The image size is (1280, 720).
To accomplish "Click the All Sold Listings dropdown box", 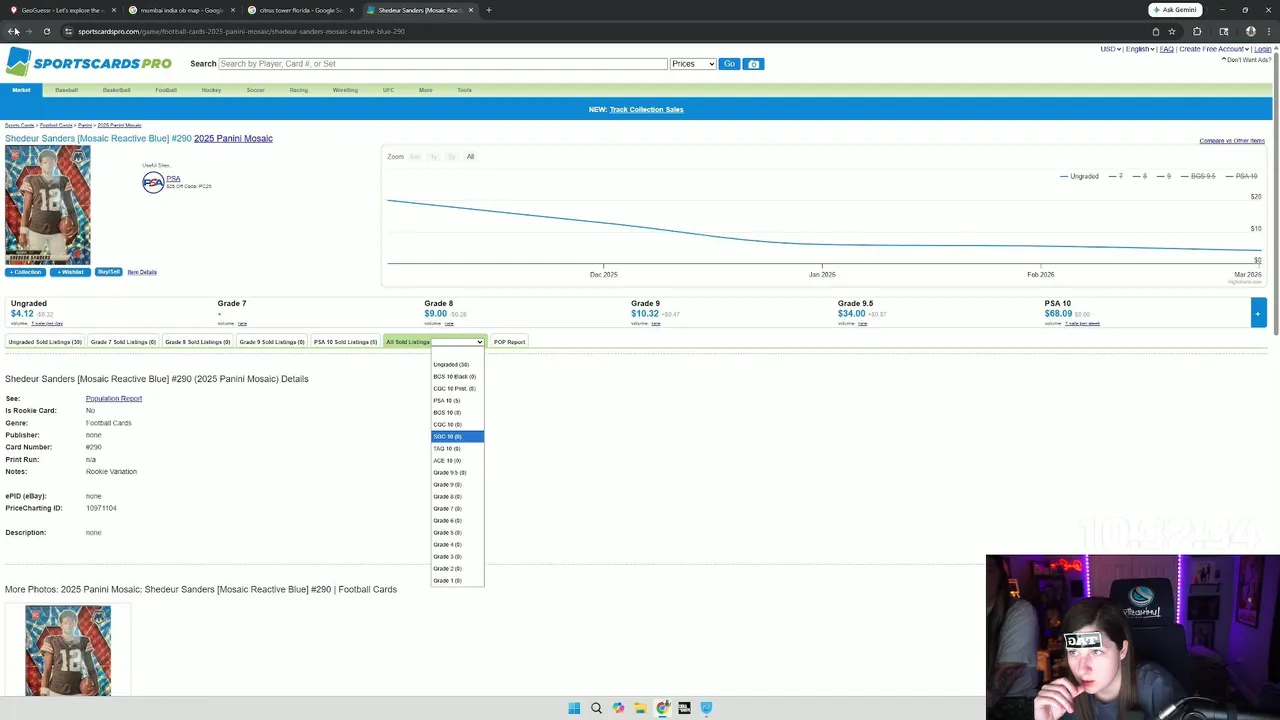I will click(457, 342).
